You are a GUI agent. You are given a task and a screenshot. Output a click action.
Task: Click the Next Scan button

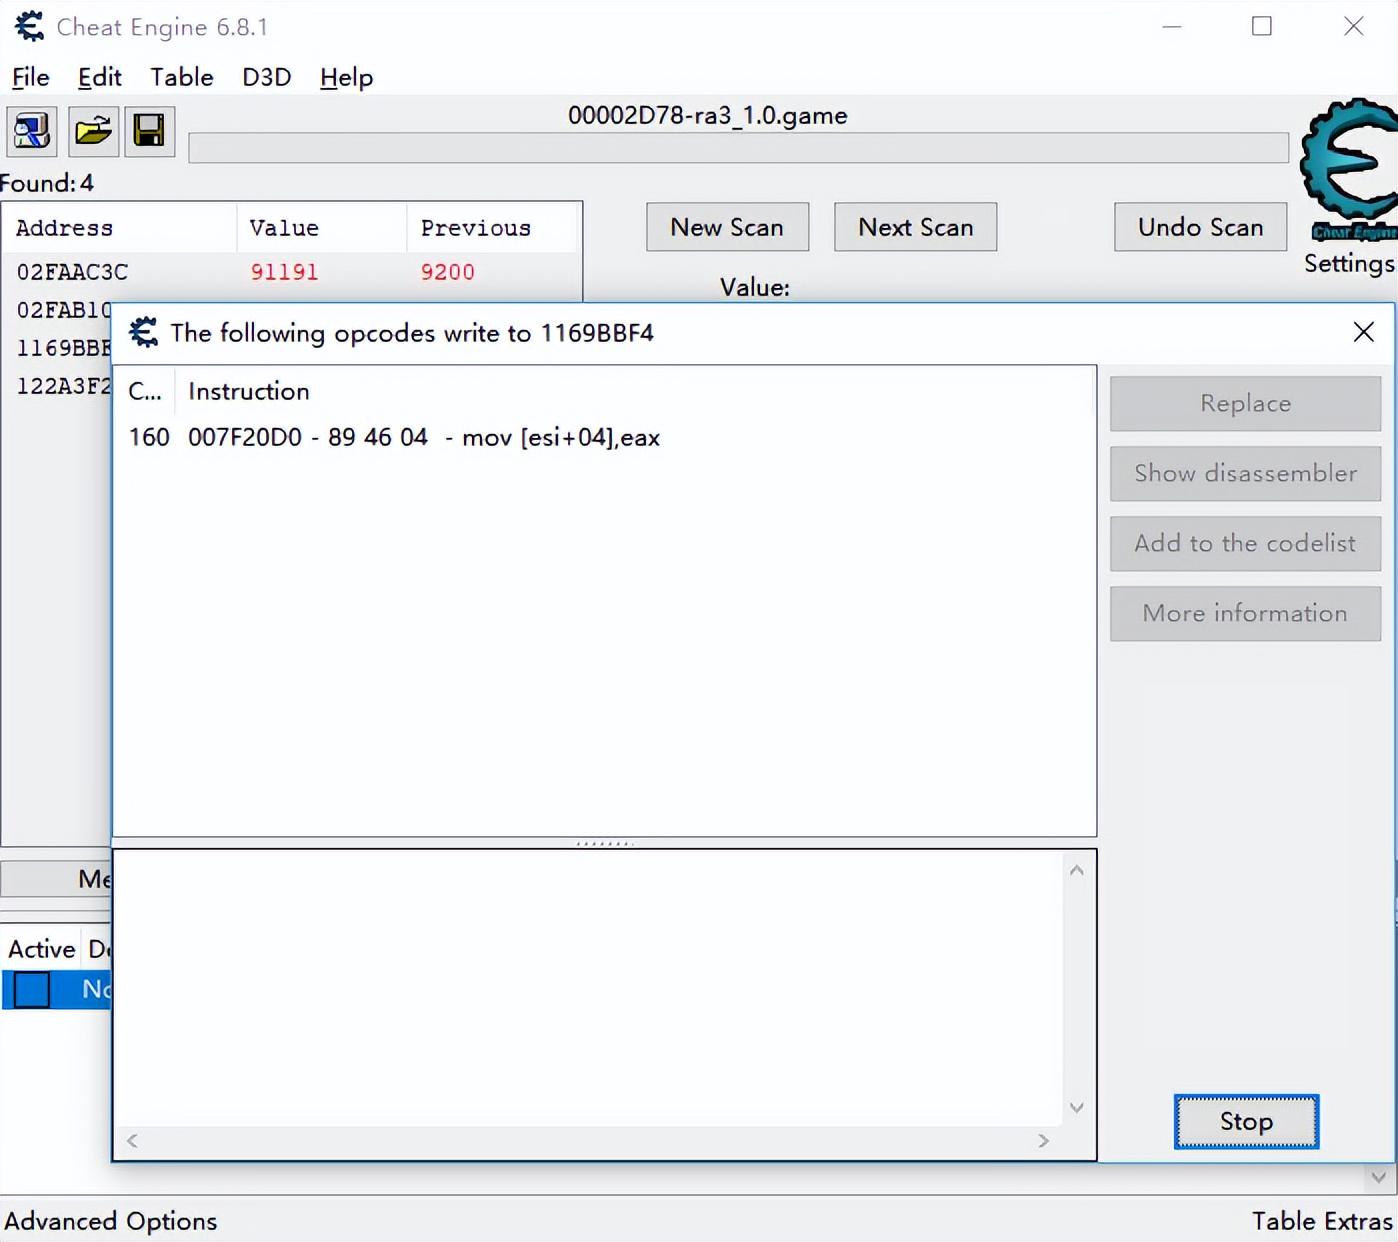[915, 227]
